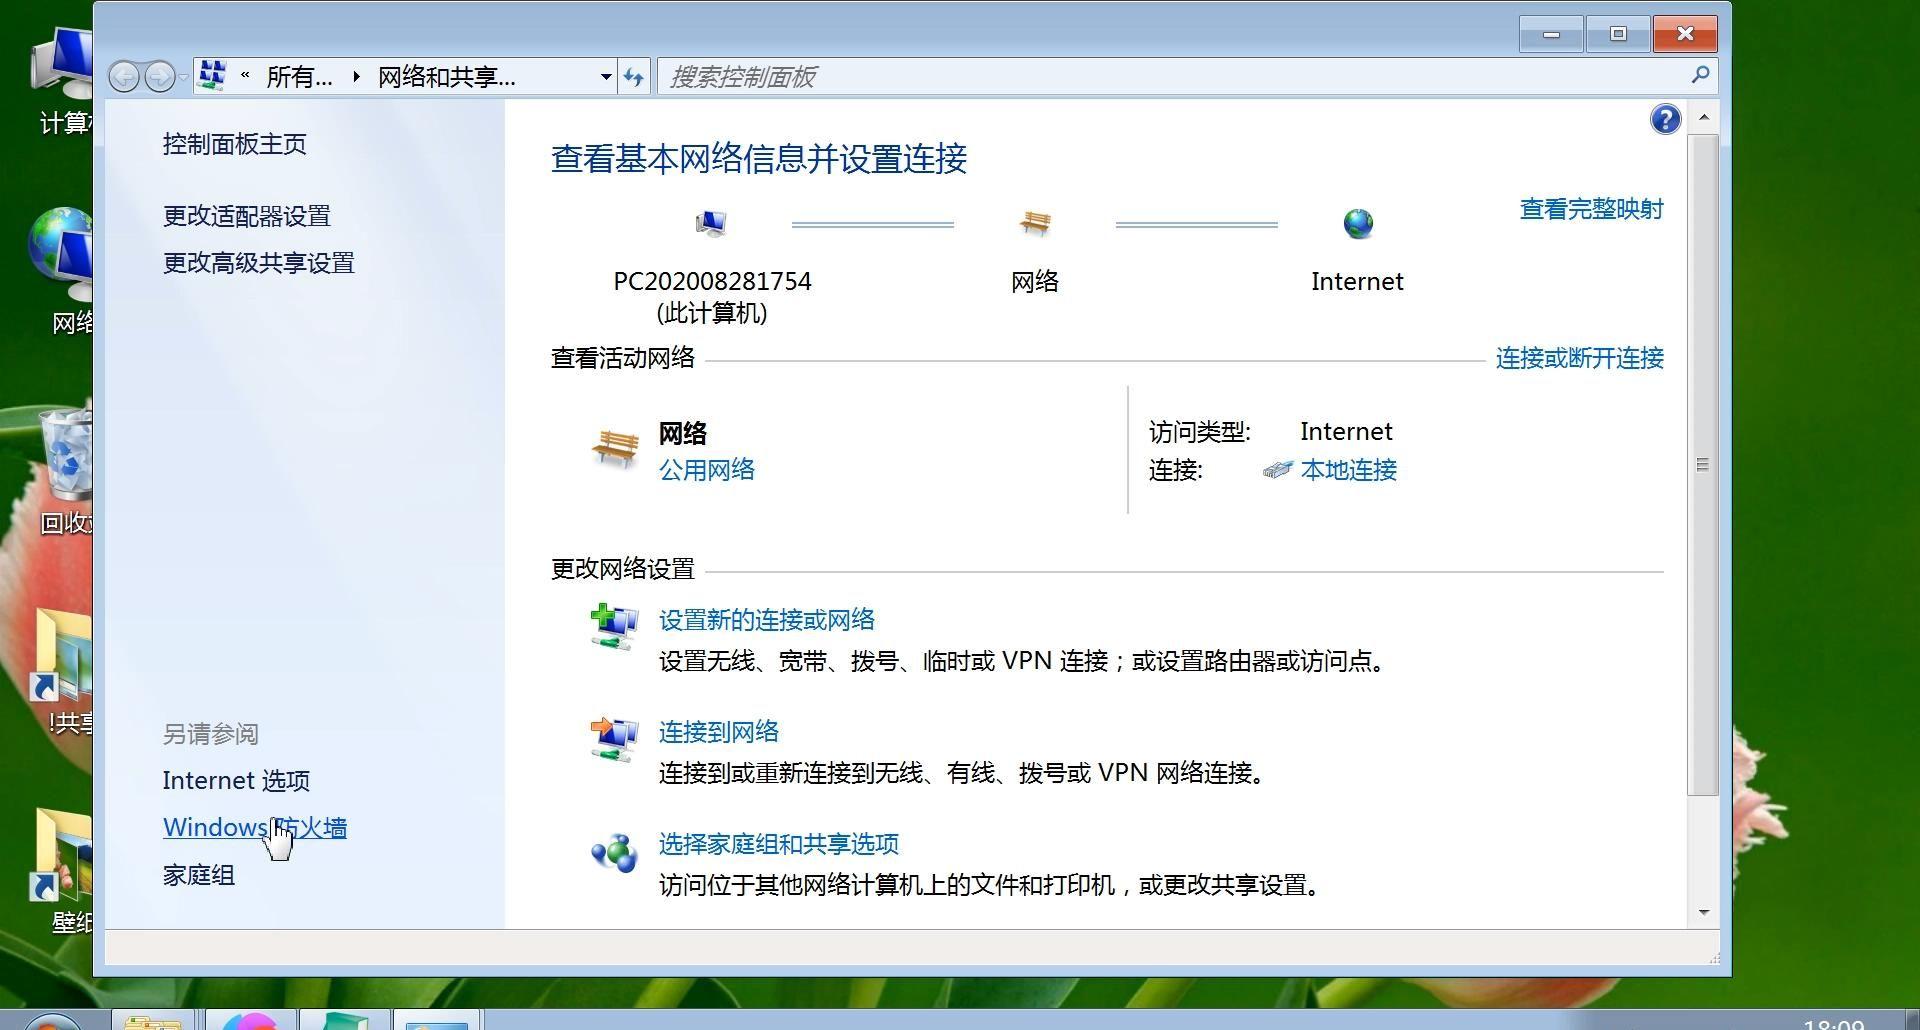Click the bold 网络 active network name

point(683,433)
